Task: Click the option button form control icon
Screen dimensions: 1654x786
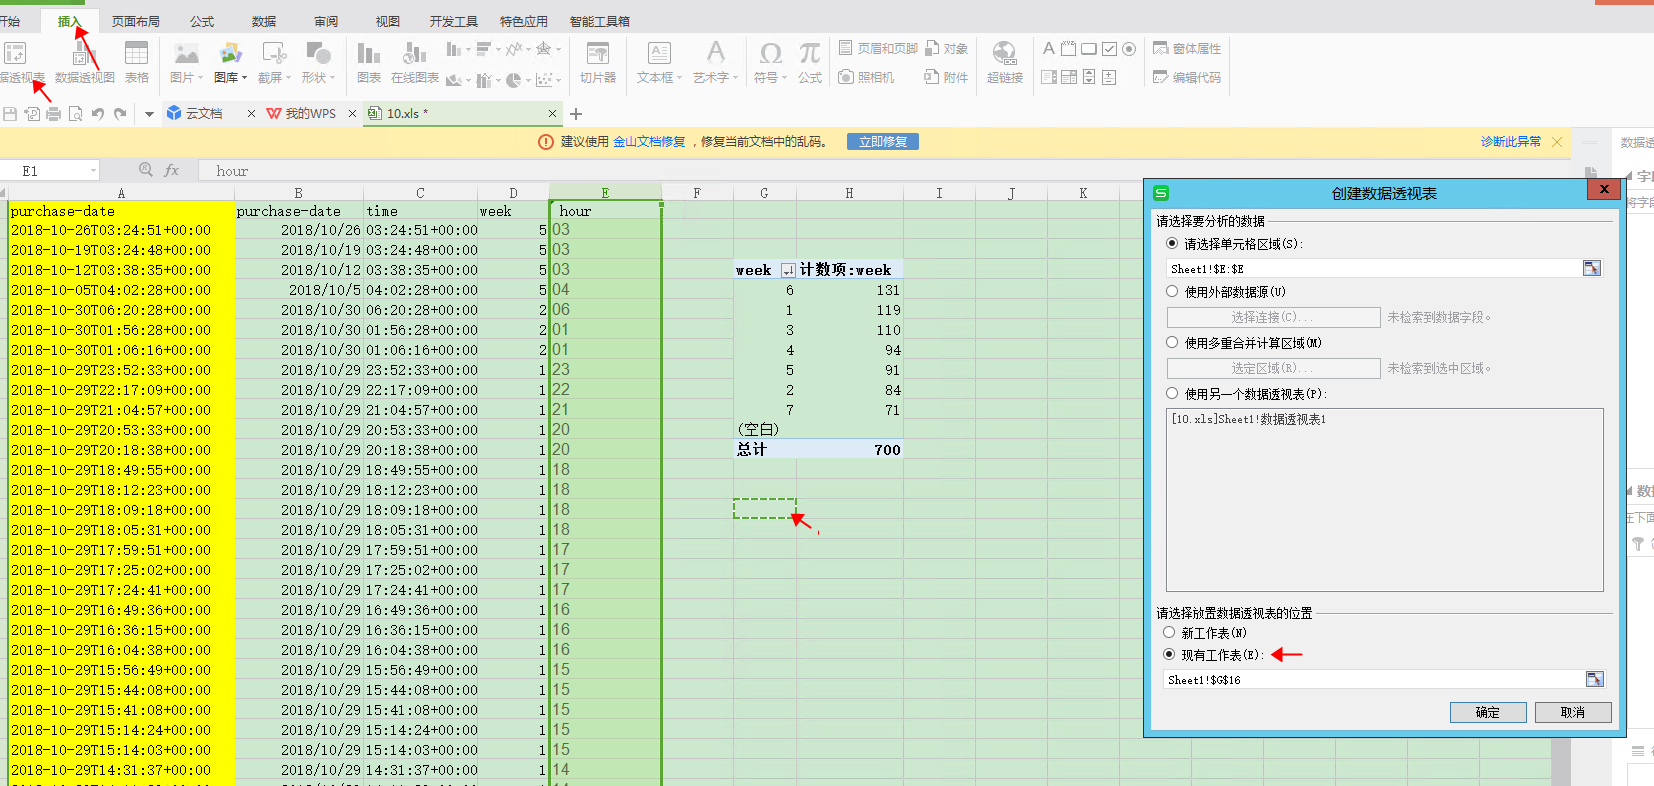Action: tap(1129, 49)
